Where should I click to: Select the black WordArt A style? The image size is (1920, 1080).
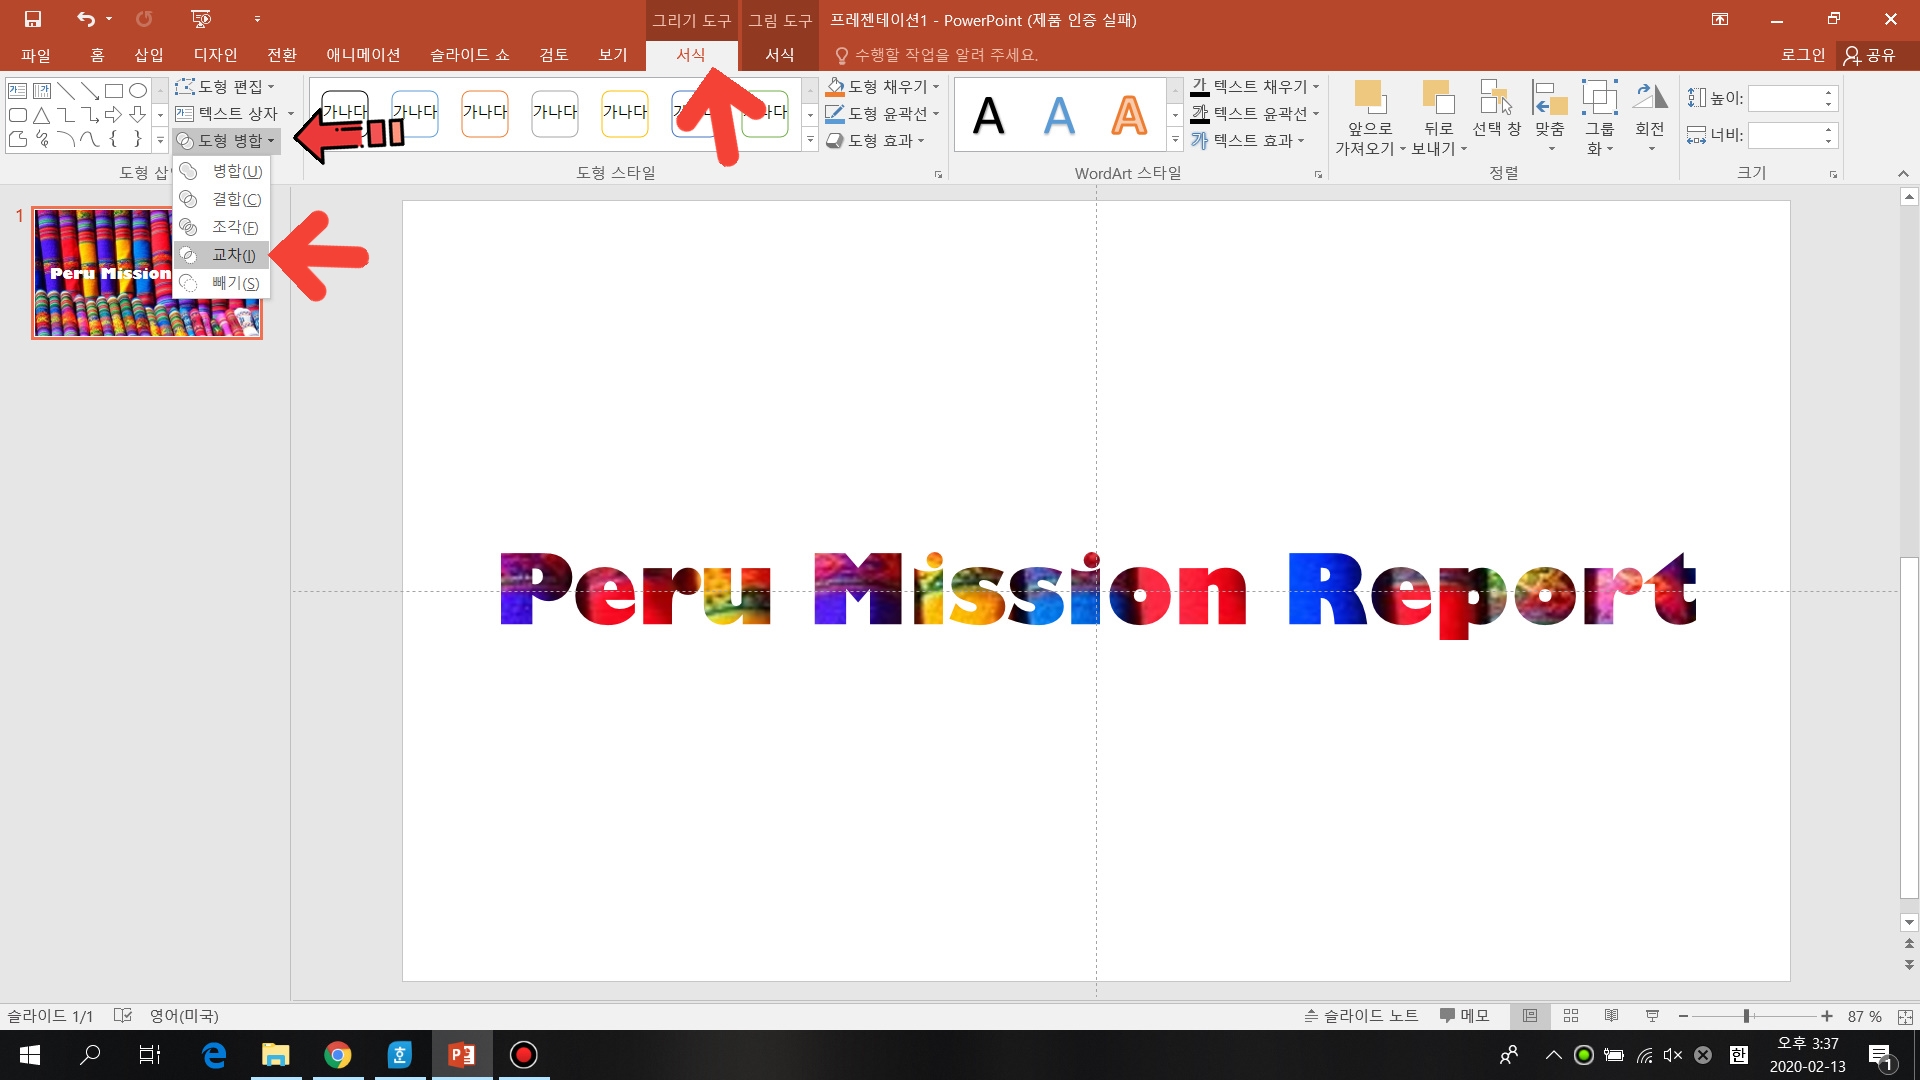coord(988,116)
